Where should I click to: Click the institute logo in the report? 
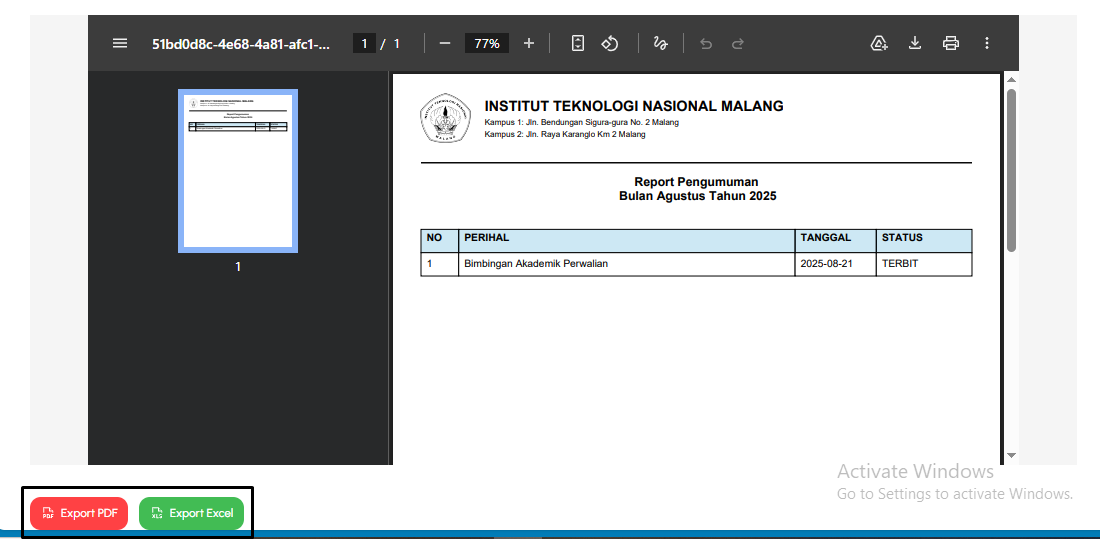coord(445,118)
